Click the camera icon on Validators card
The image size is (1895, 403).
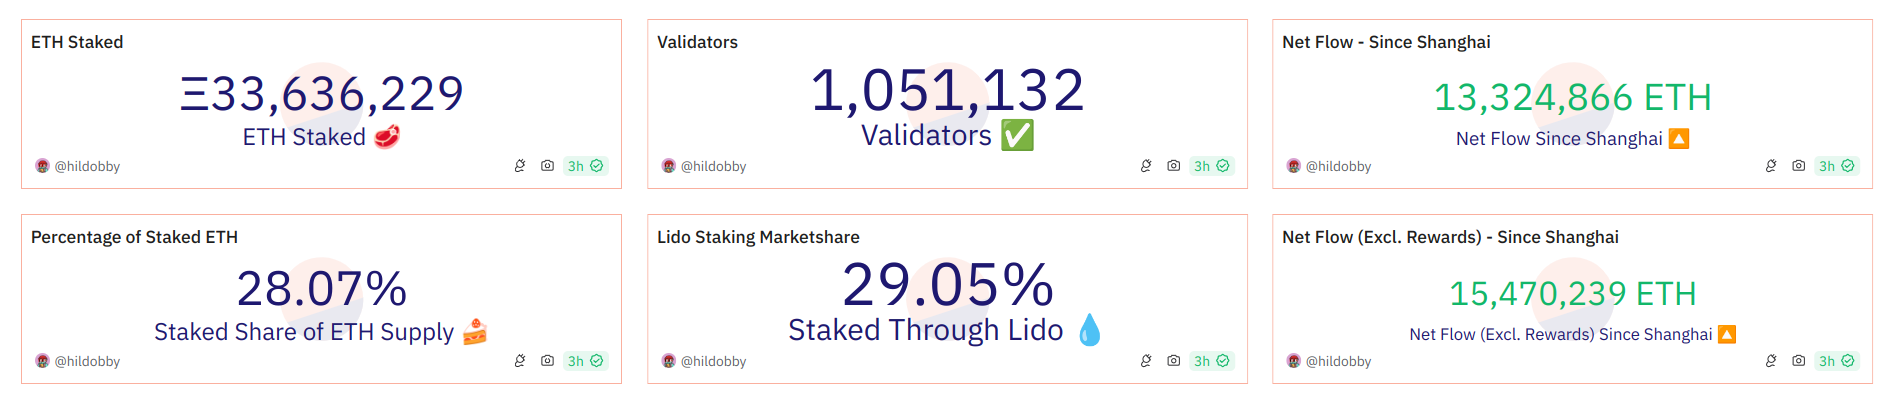pyautogui.click(x=1173, y=166)
